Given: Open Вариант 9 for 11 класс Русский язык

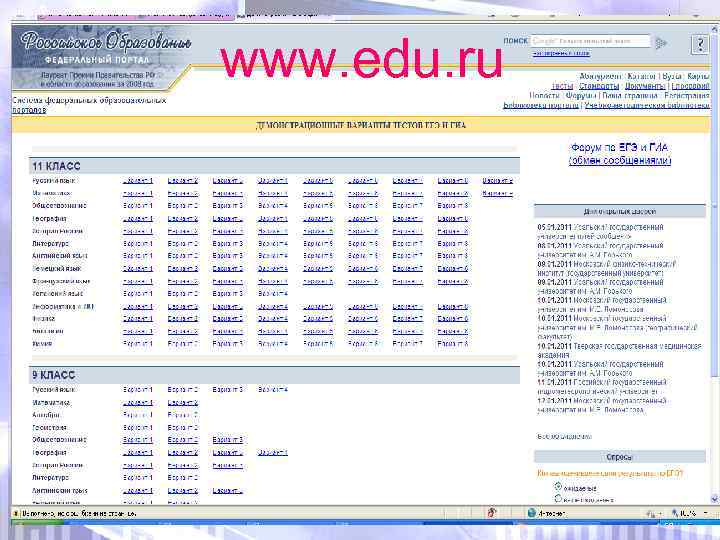Looking at the screenshot, I should (497, 180).
